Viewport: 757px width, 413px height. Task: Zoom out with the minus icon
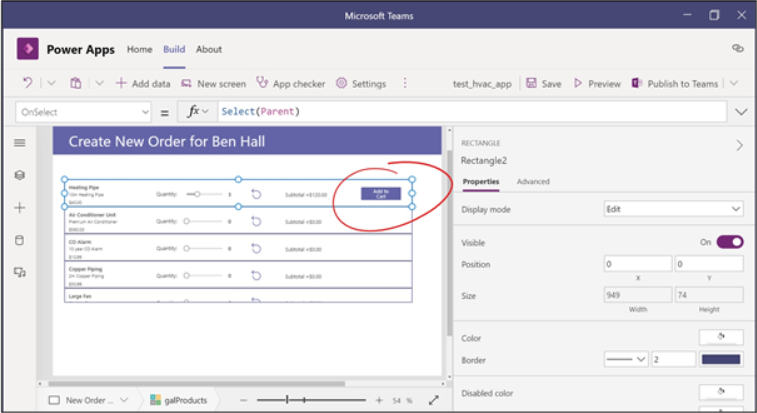click(243, 400)
